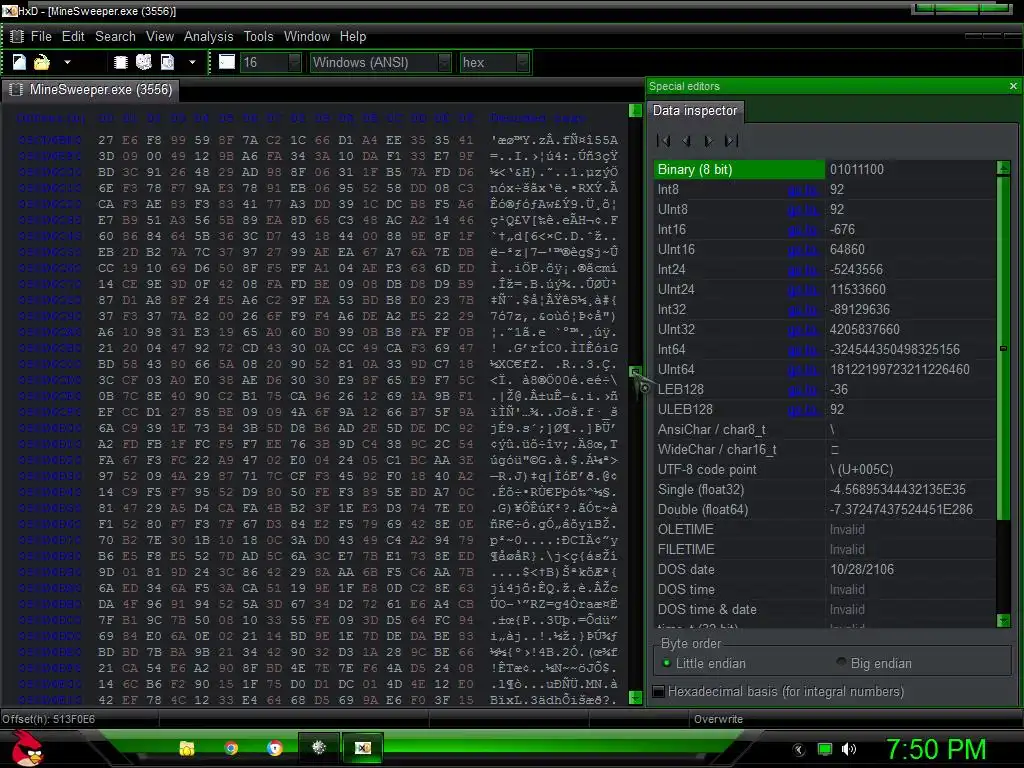
Task: Click the volume speaker tray icon
Action: click(x=849, y=749)
